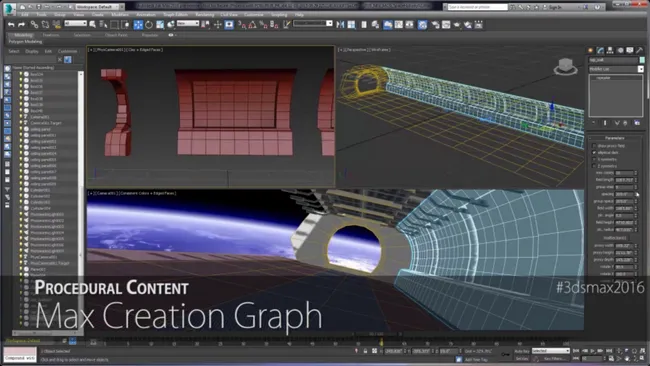650x366 pixels.
Task: Choose the Rectangular Selection Region tool
Action: pos(114,25)
